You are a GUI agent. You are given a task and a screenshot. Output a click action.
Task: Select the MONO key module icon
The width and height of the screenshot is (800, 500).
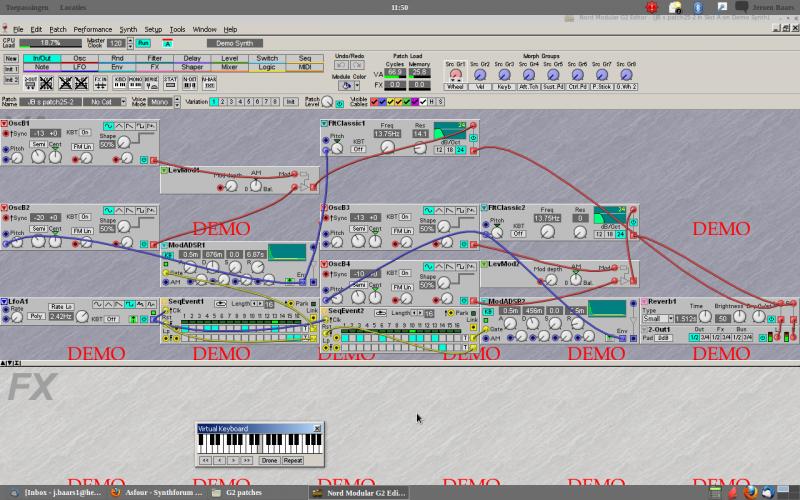tap(135, 83)
